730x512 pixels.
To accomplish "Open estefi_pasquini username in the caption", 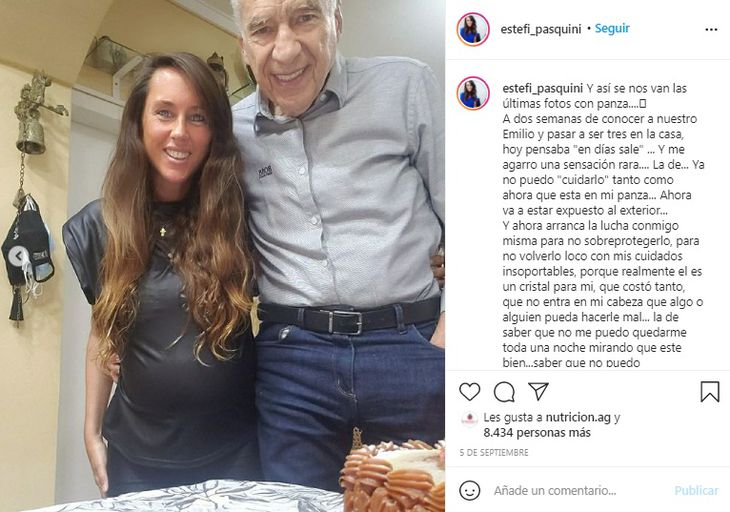I will (542, 88).
